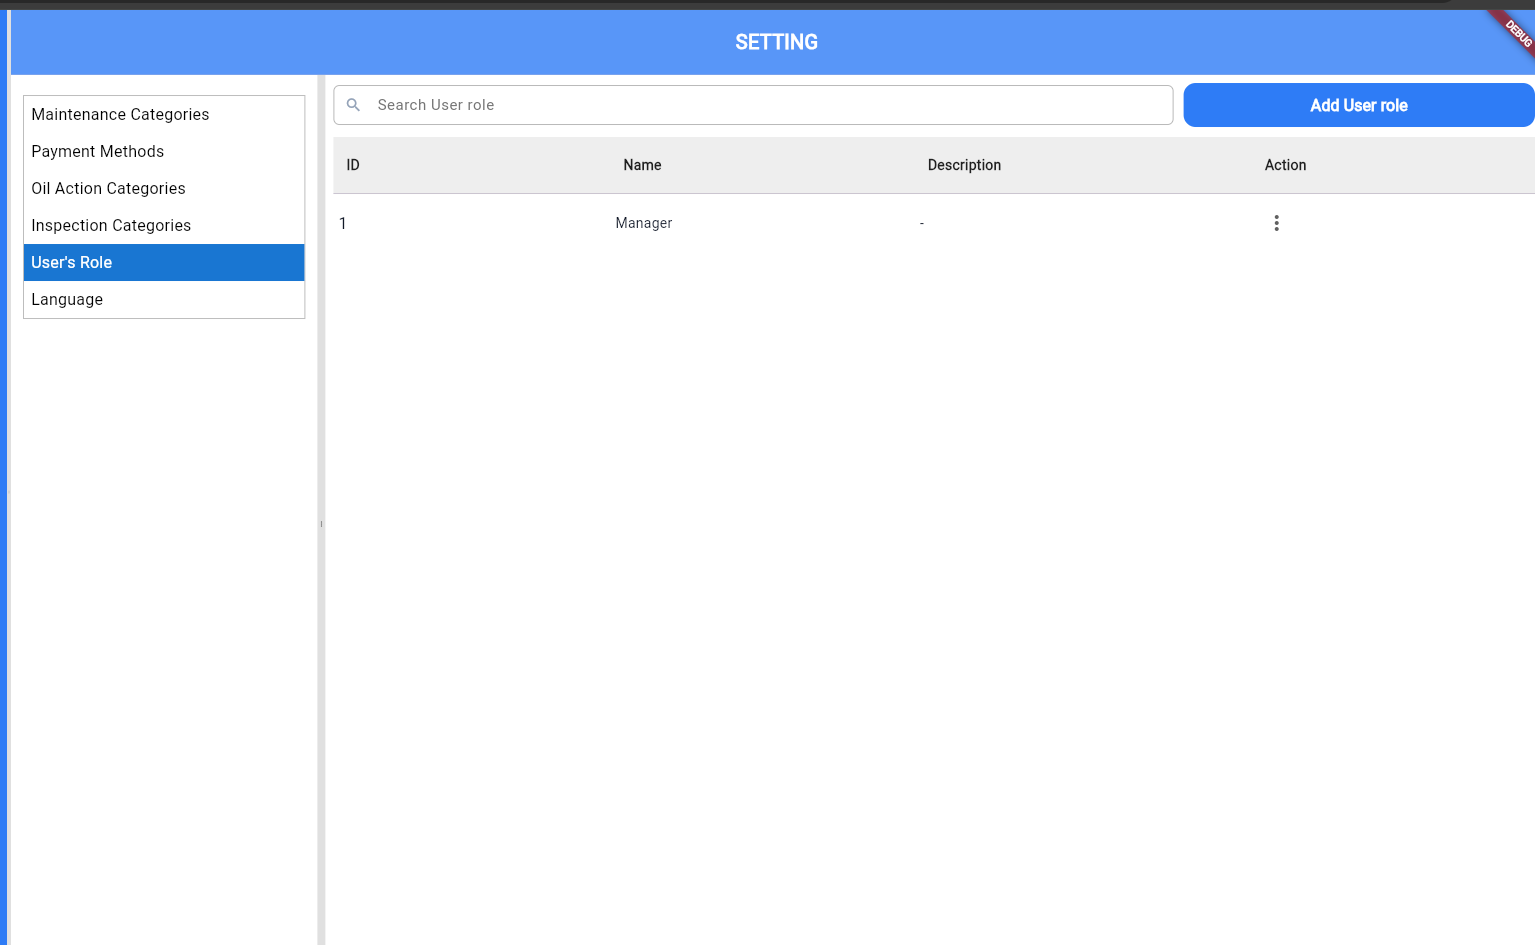Click the Description column header
The height and width of the screenshot is (945, 1535).
click(964, 165)
